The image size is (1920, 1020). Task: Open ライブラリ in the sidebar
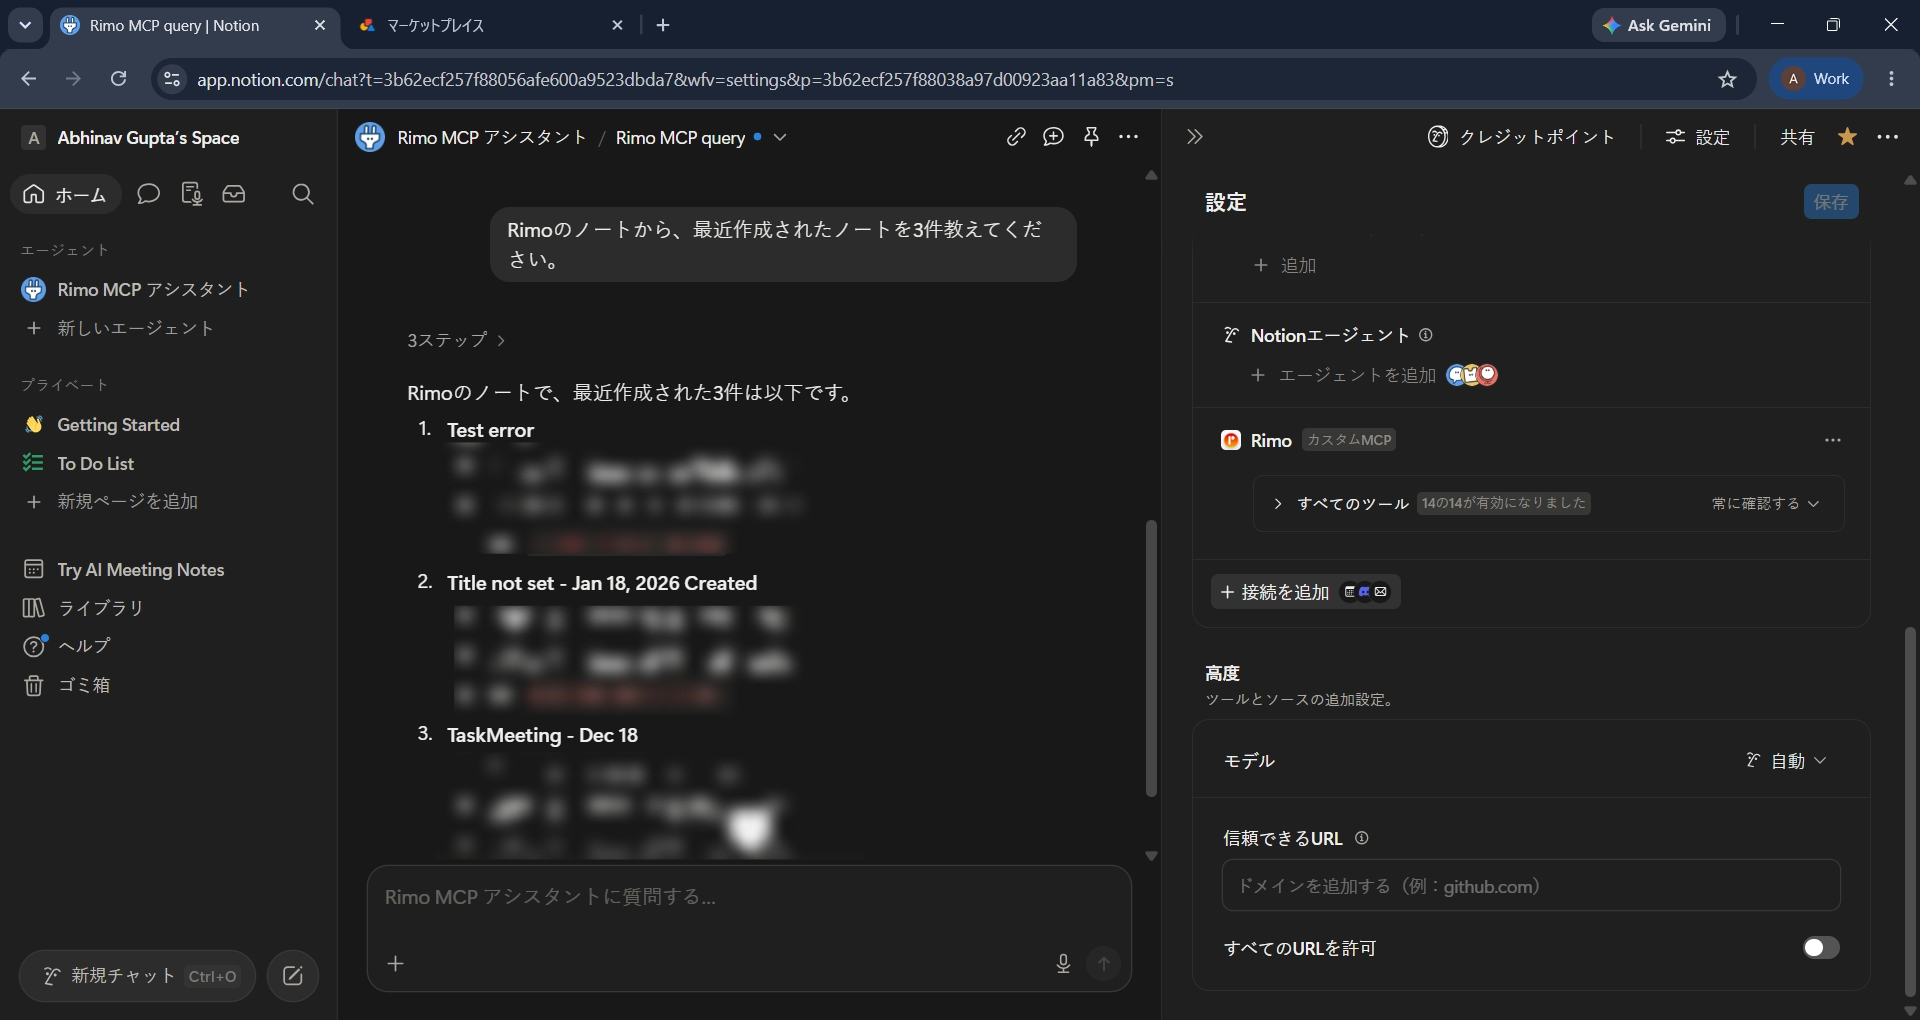pyautogui.click(x=100, y=608)
